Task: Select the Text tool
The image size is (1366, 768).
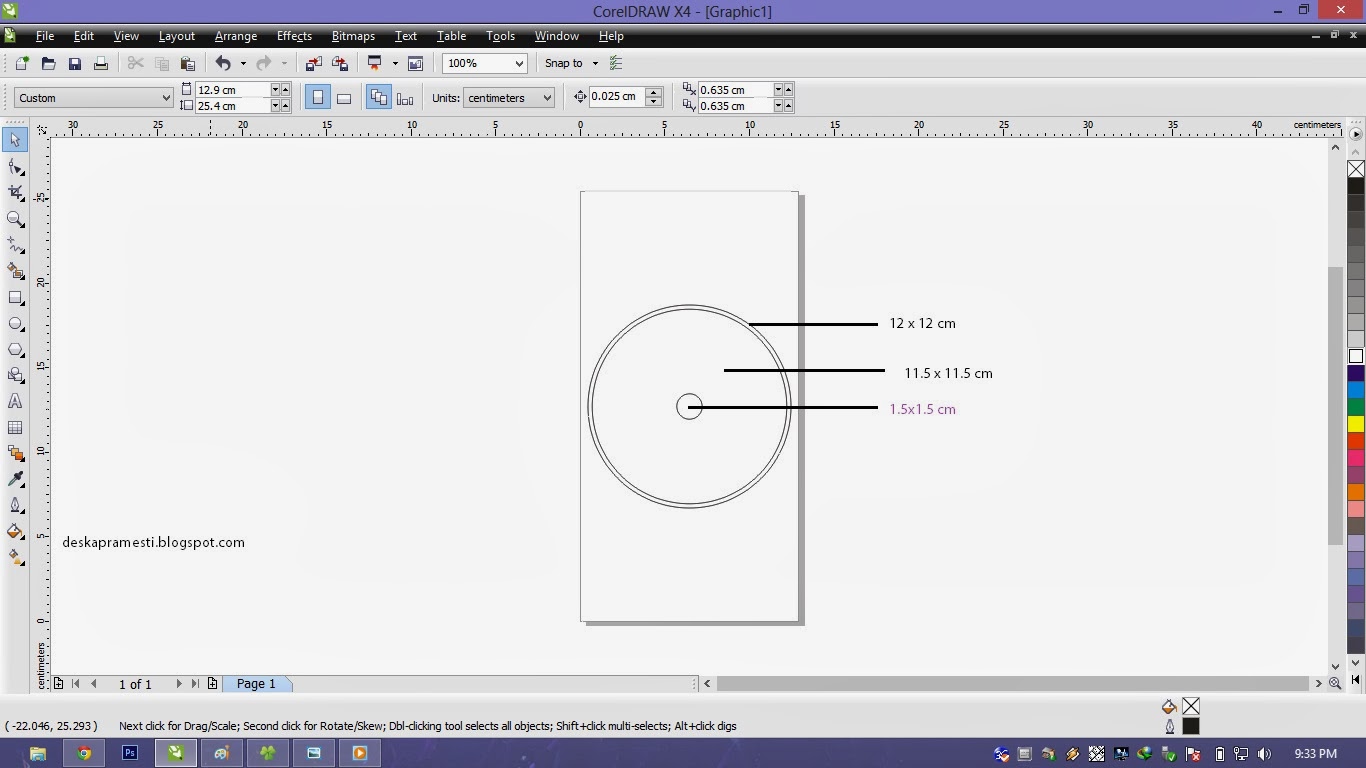Action: click(15, 401)
